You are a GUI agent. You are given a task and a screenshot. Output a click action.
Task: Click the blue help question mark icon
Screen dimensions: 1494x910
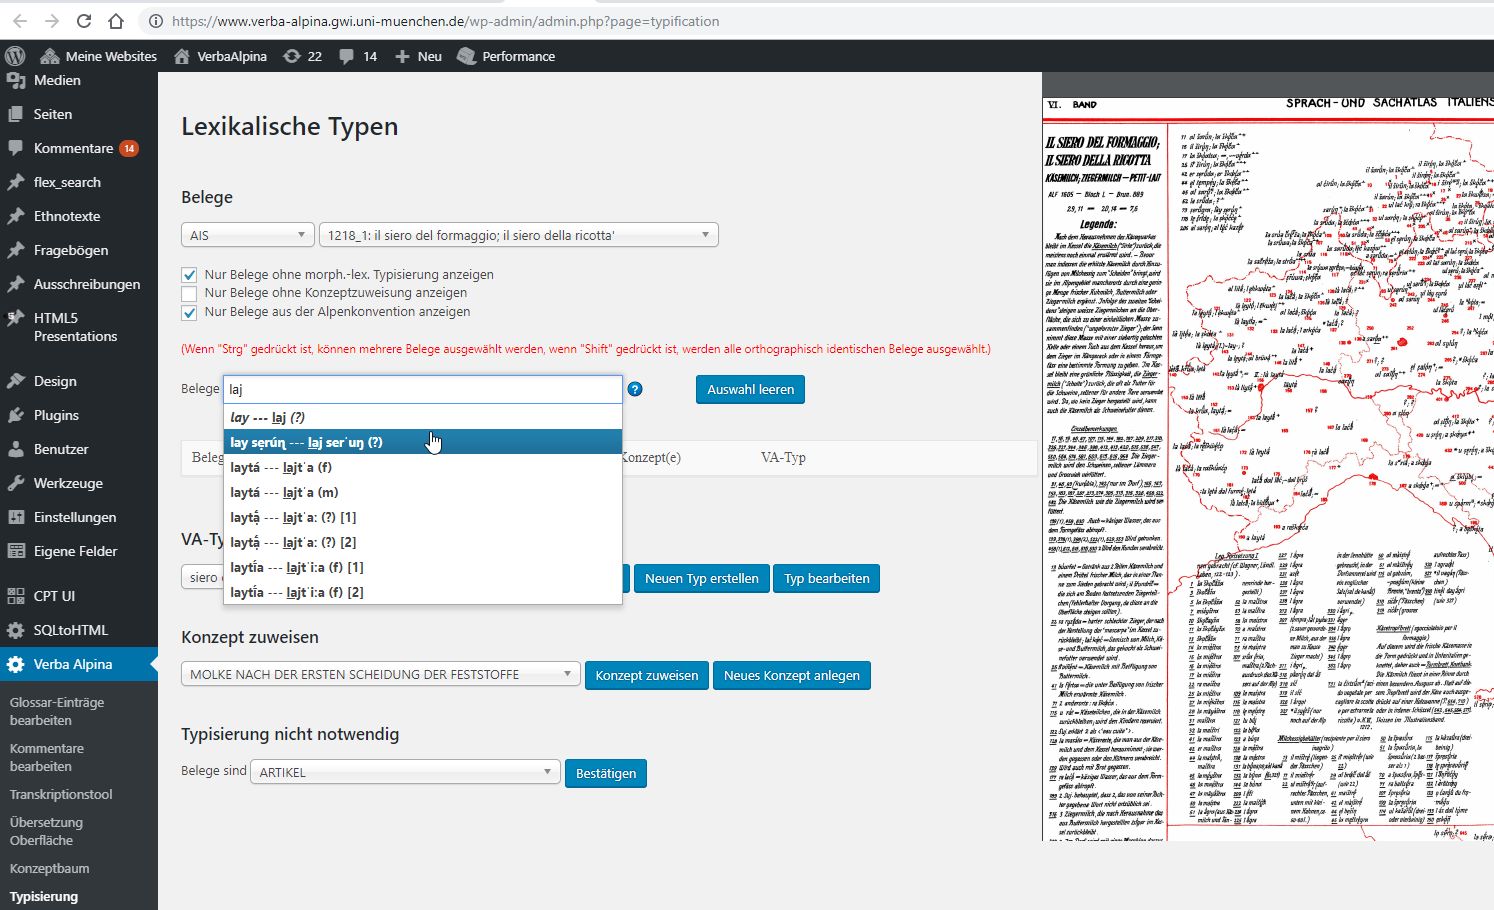635,389
